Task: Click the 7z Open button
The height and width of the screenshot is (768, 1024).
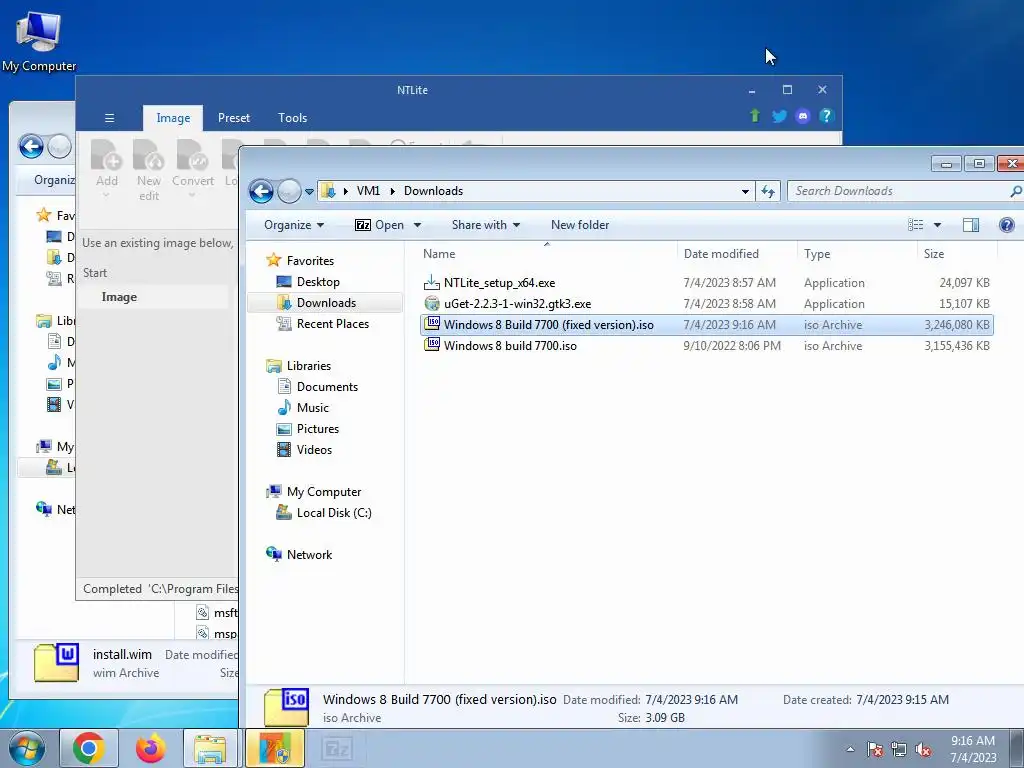Action: coord(379,225)
